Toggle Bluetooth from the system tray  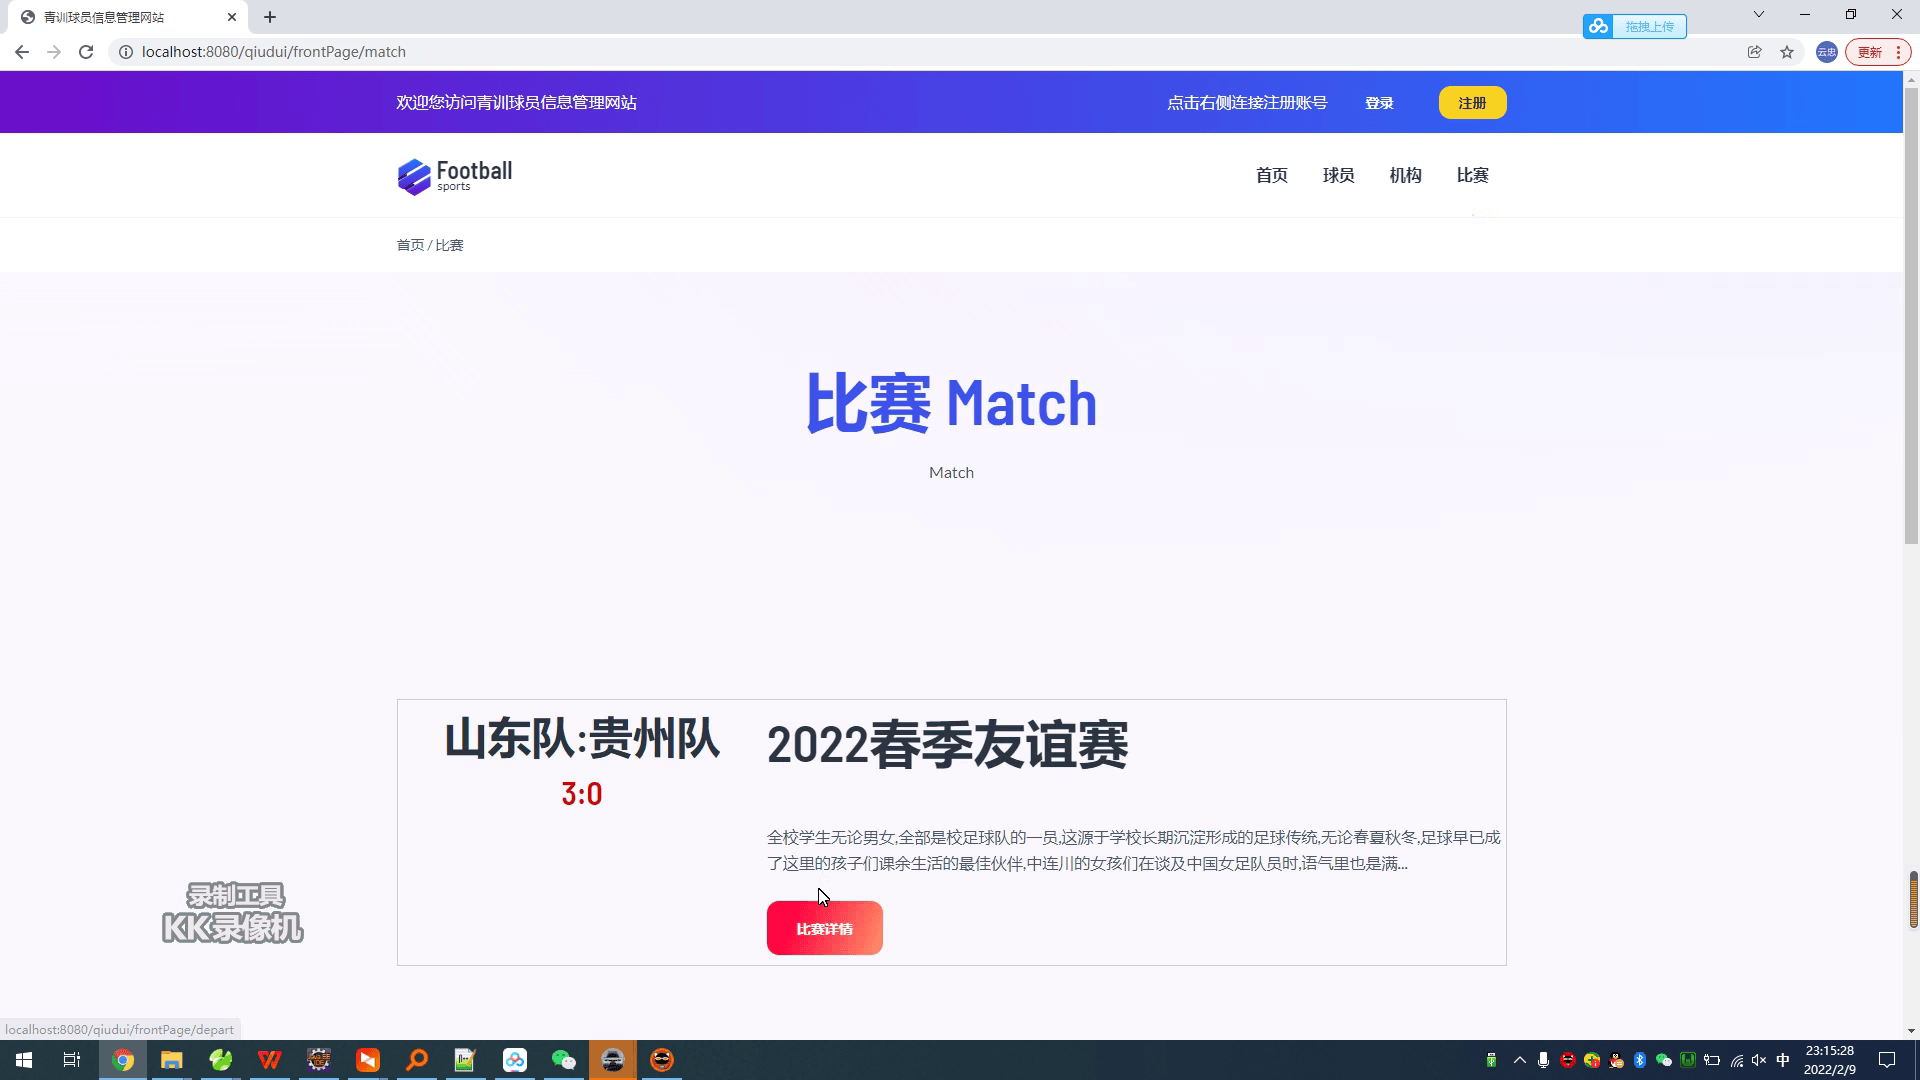coord(1640,1059)
